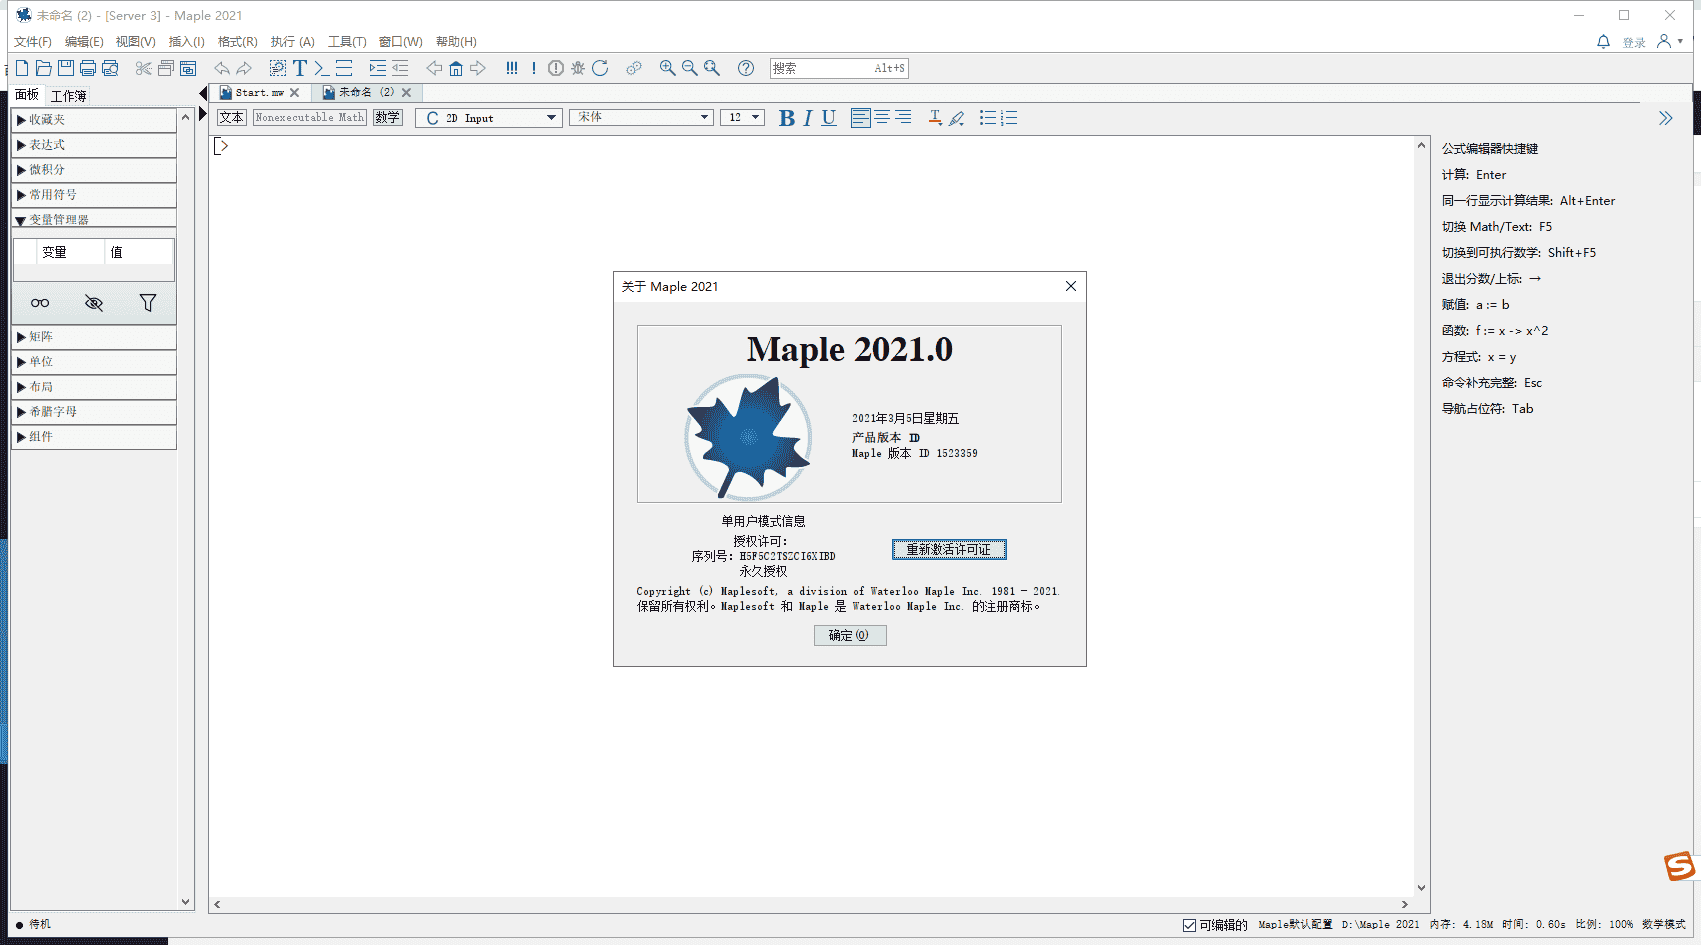The height and width of the screenshot is (945, 1701).
Task: Click the horizontal scrollbar below the worksheet
Action: (810, 904)
